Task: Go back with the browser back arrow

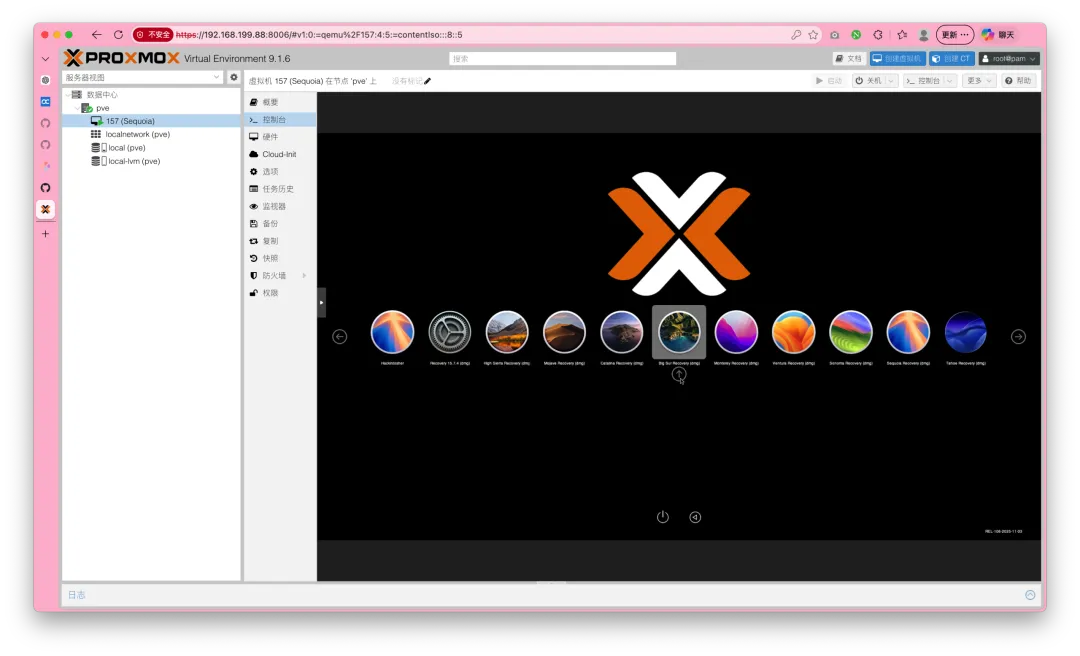Action: pos(96,34)
